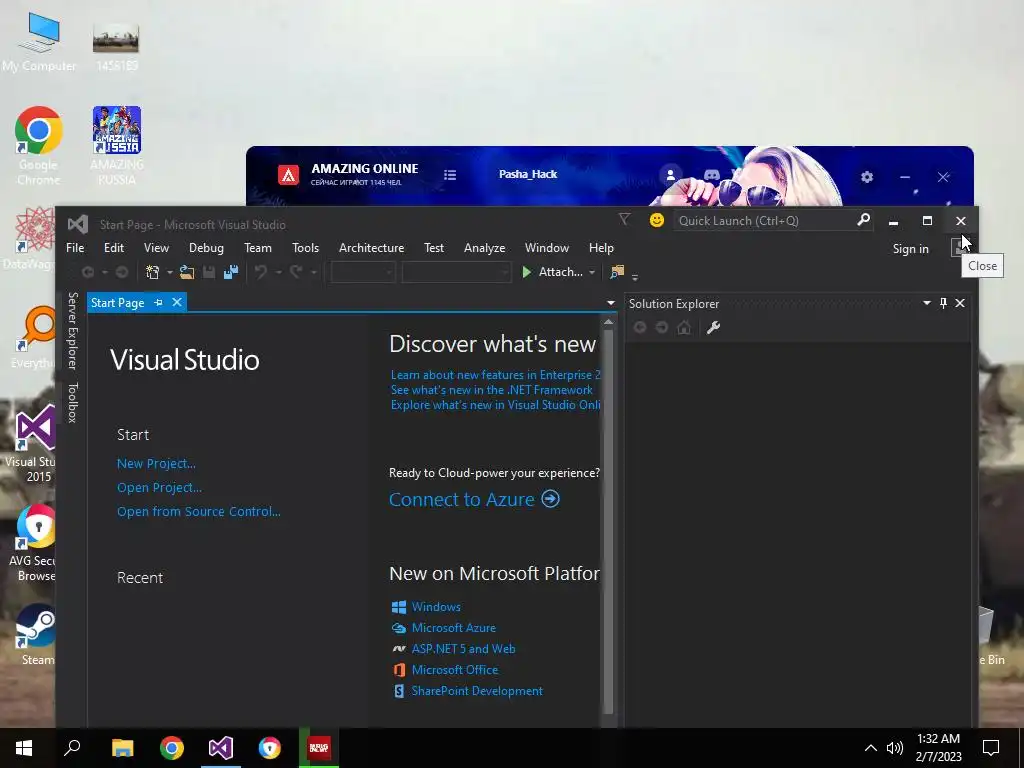The image size is (1024, 768).
Task: Toggle Solution Explorer auto-hide pin
Action: click(x=943, y=303)
